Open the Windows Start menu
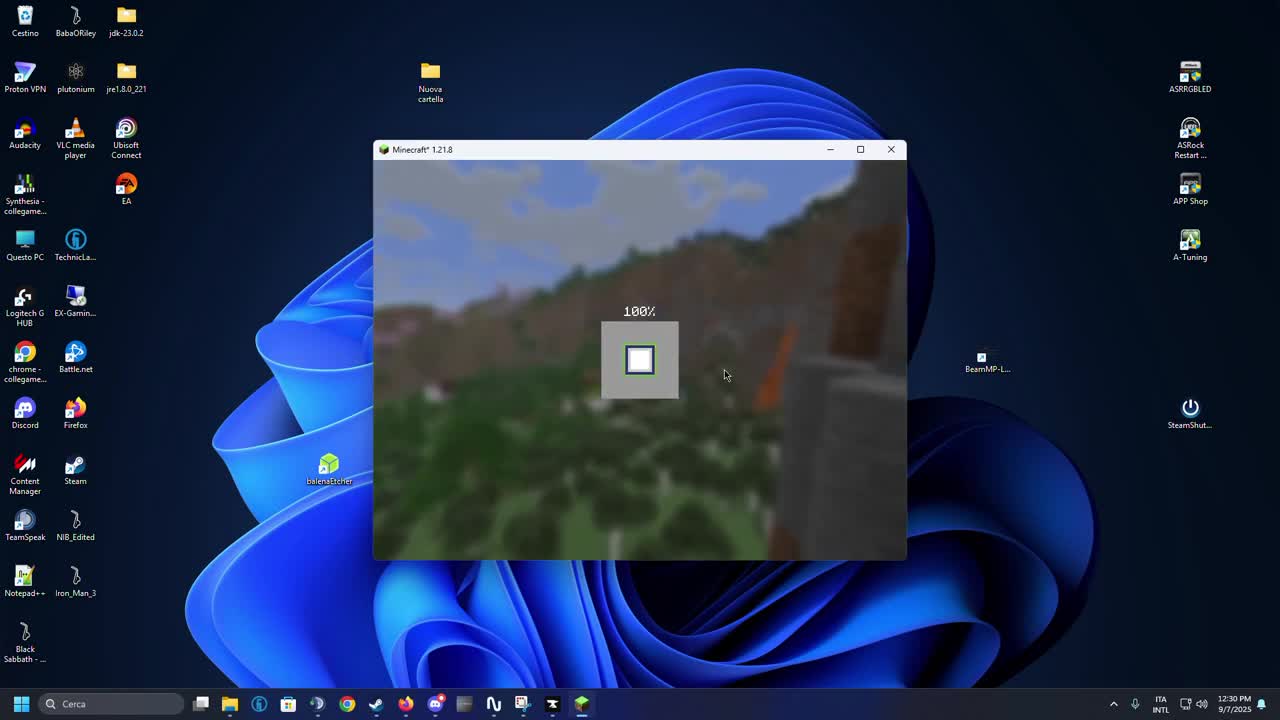The image size is (1280, 720). pos(21,704)
